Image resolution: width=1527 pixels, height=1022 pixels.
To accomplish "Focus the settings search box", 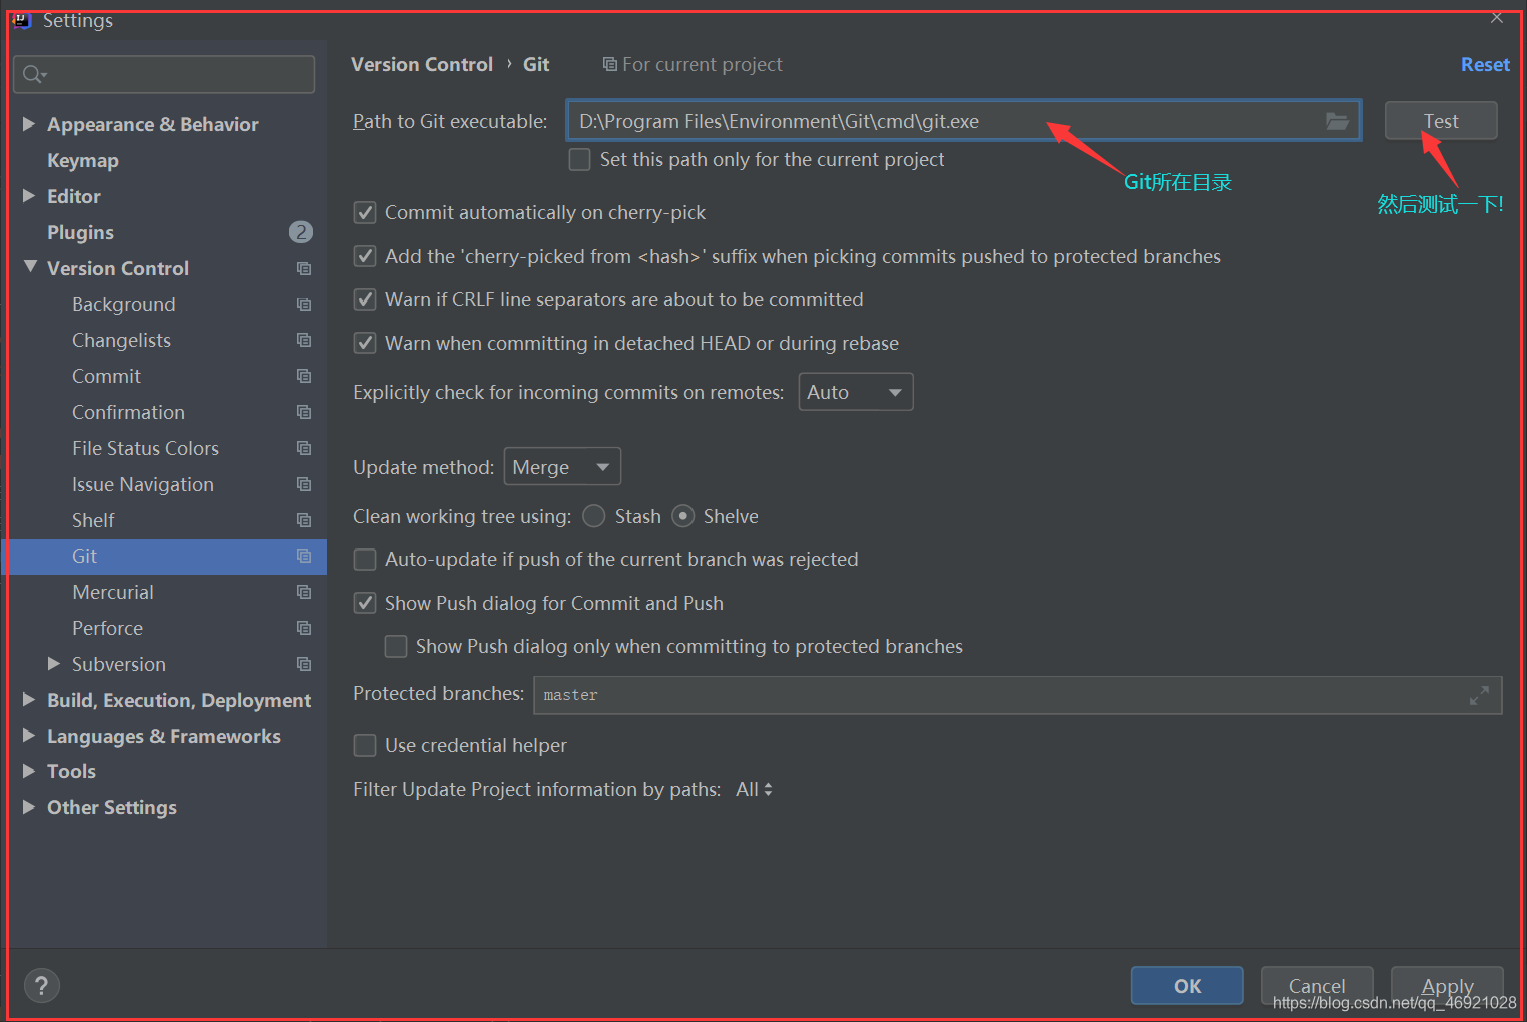I will pyautogui.click(x=164, y=74).
